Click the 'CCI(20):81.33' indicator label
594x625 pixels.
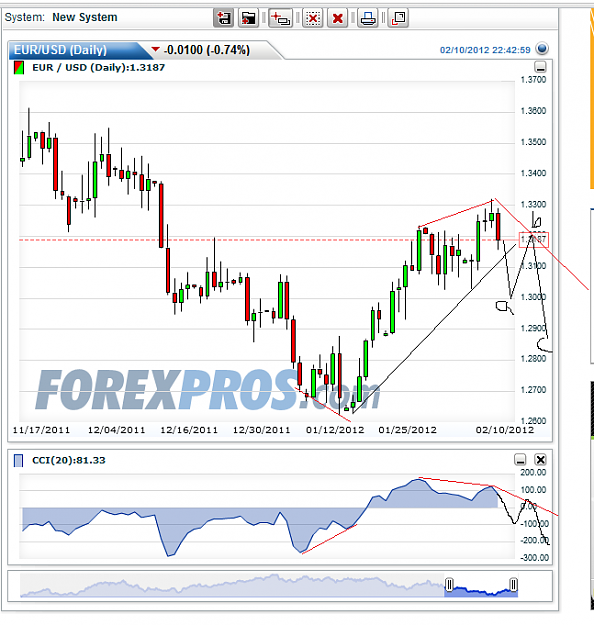(69, 460)
